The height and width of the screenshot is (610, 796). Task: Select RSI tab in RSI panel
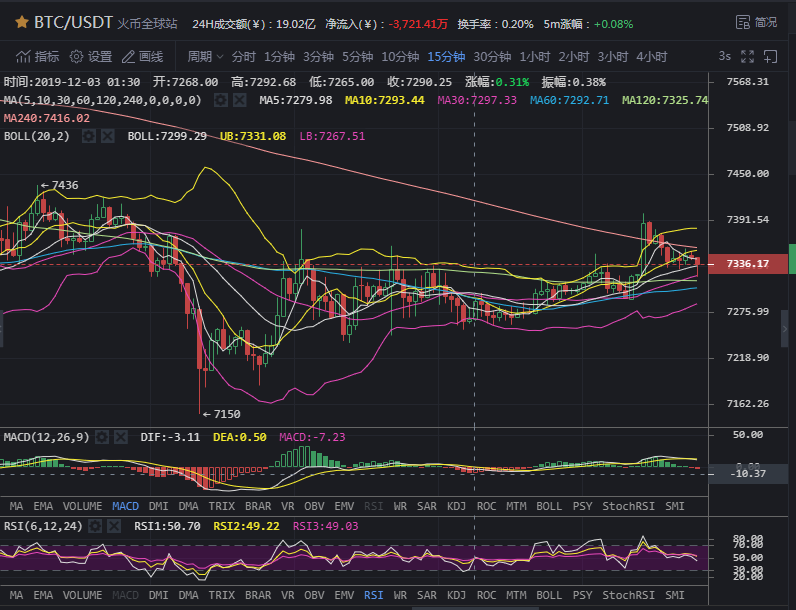pyautogui.click(x=374, y=595)
